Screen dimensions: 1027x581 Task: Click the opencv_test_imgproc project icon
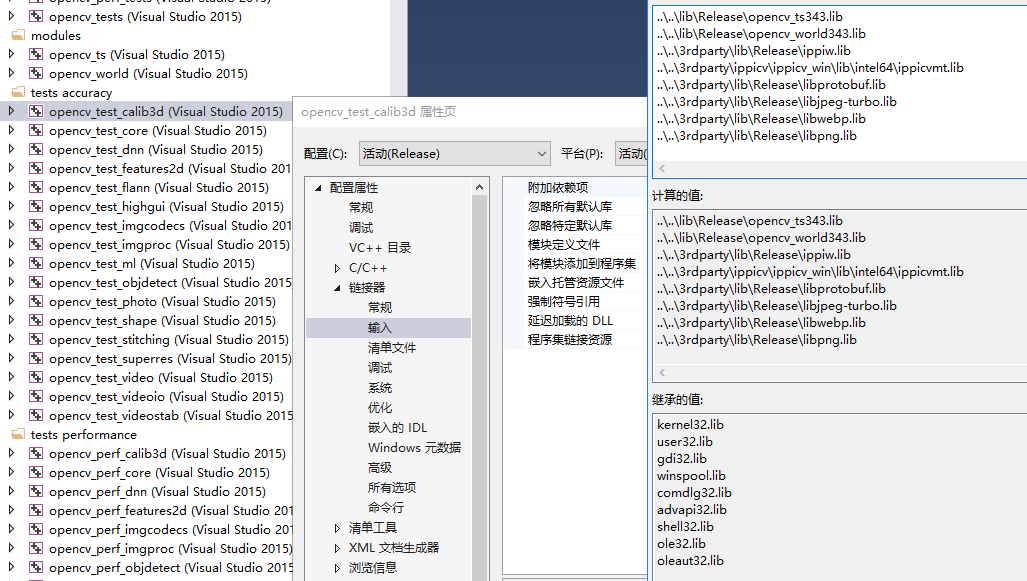36,244
